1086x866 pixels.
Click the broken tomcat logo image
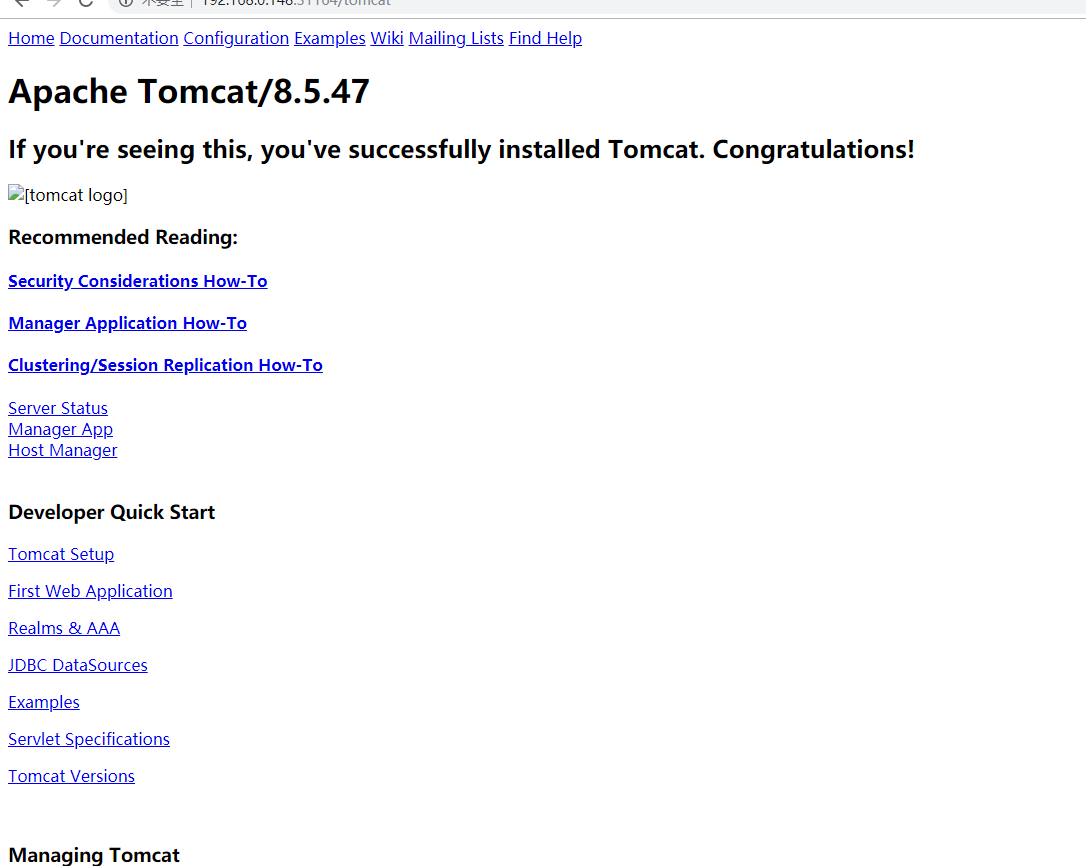(x=68, y=195)
